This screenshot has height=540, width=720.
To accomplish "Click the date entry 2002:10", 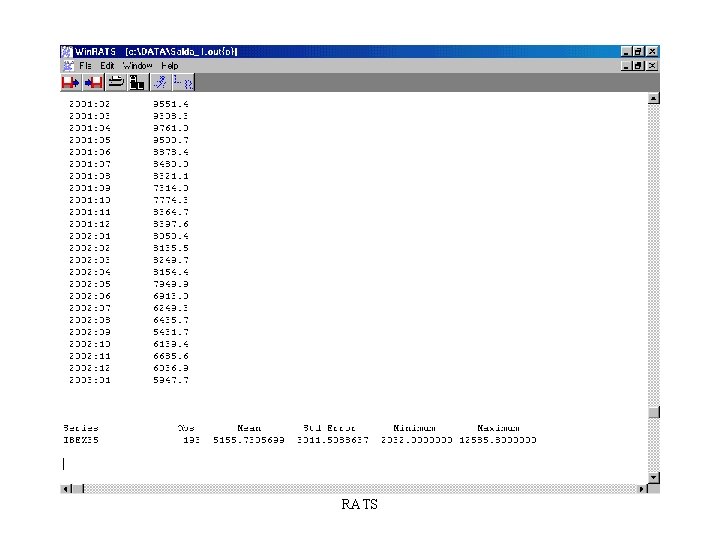I will point(90,344).
